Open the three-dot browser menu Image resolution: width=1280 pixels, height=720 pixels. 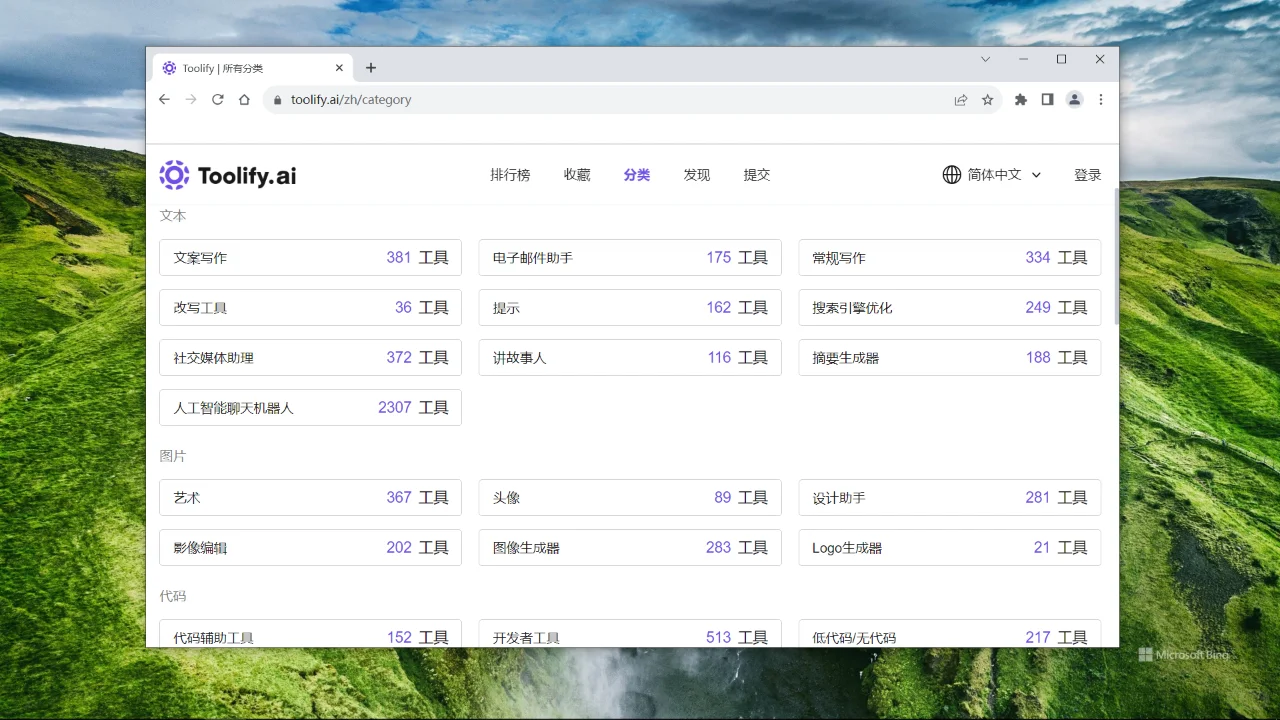click(x=1100, y=99)
